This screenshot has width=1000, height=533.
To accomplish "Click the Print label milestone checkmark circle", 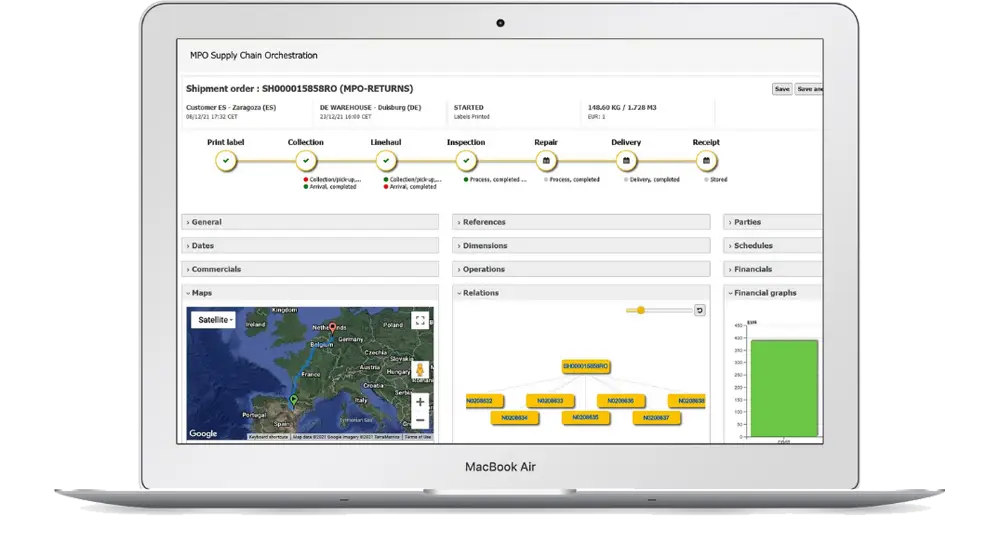I will click(226, 160).
